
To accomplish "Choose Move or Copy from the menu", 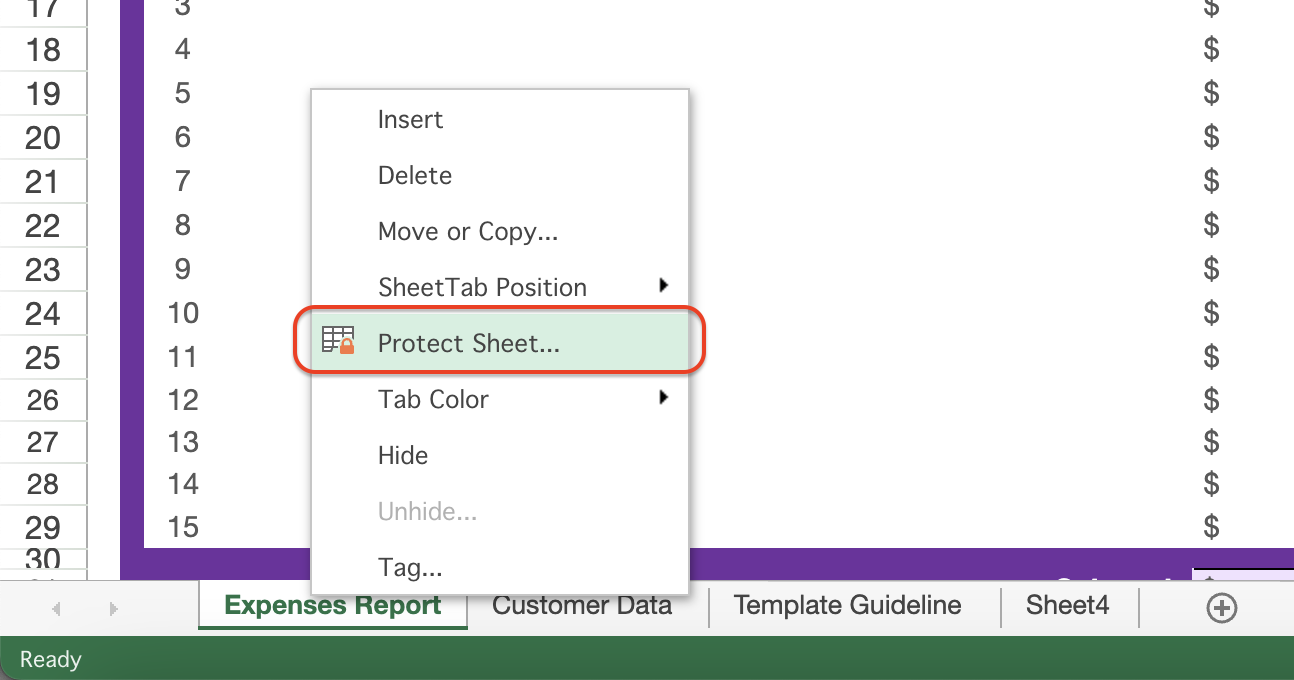I will tap(468, 231).
